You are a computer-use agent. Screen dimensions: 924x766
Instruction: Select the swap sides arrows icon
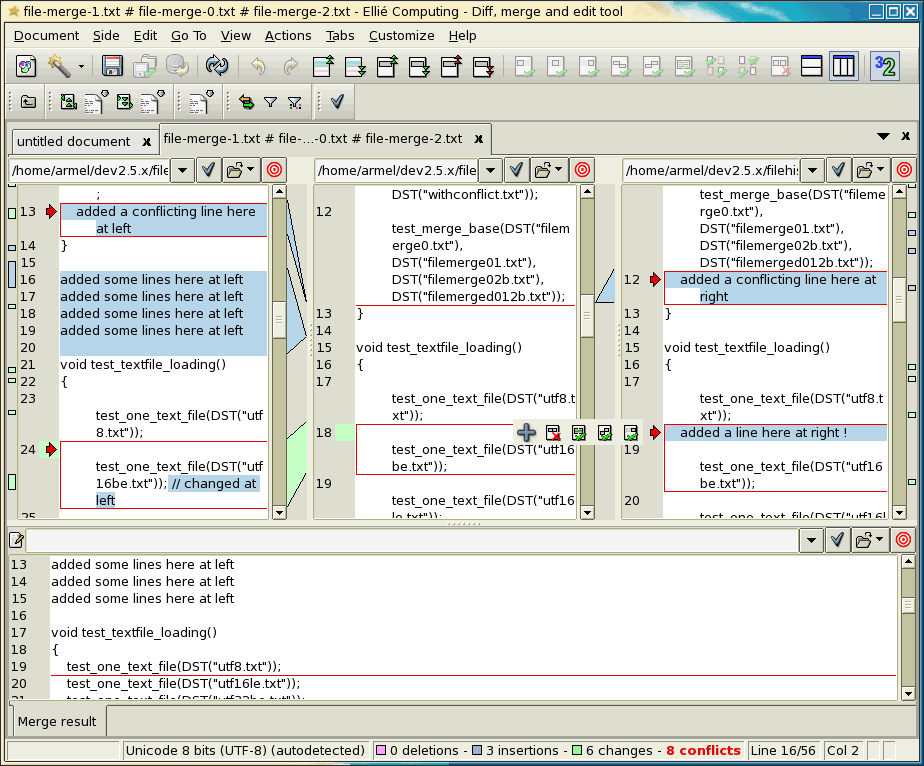coord(247,101)
